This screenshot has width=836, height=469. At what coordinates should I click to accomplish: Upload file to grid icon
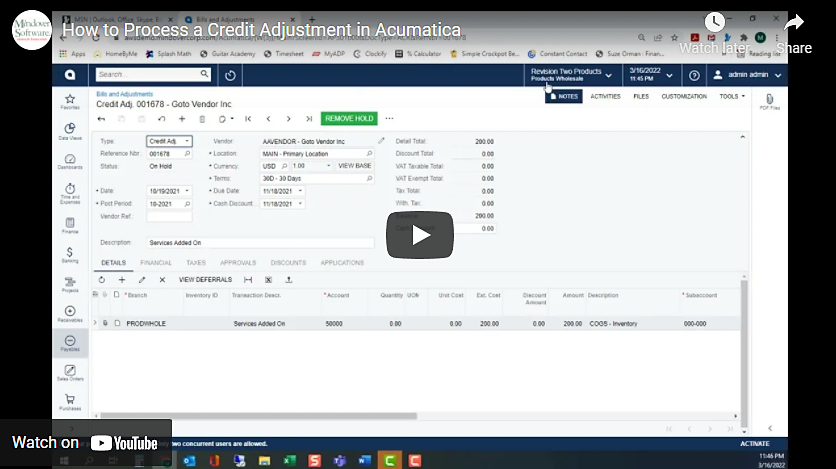pos(288,280)
